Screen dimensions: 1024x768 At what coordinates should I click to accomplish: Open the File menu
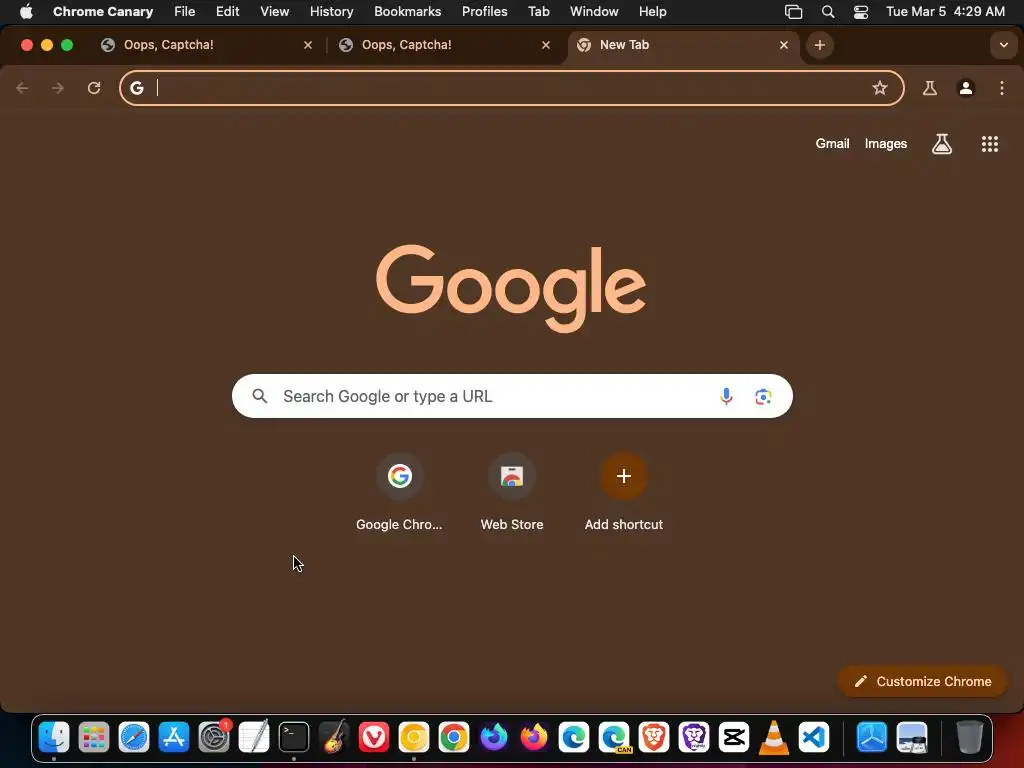point(184,11)
